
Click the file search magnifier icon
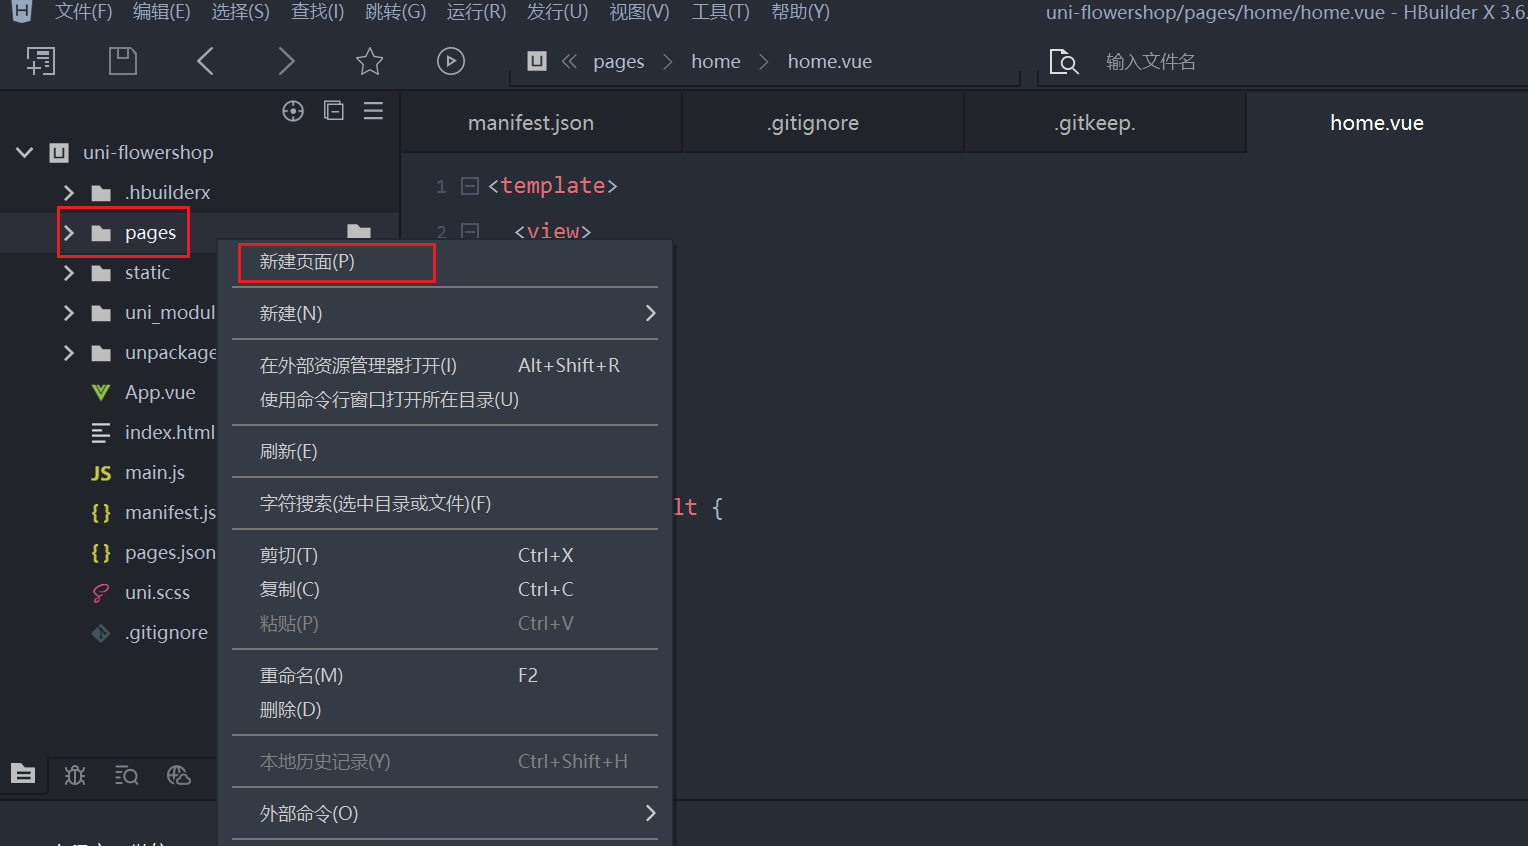[x=1064, y=62]
